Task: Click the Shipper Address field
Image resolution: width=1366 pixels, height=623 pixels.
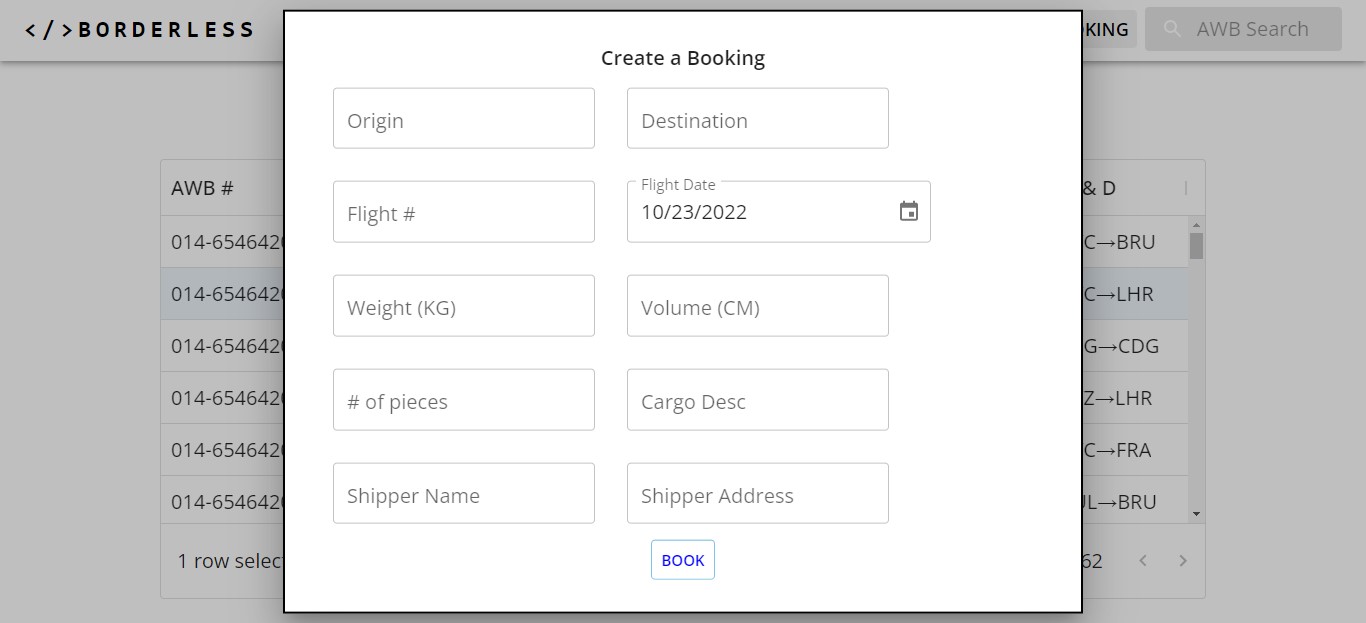Action: point(757,494)
